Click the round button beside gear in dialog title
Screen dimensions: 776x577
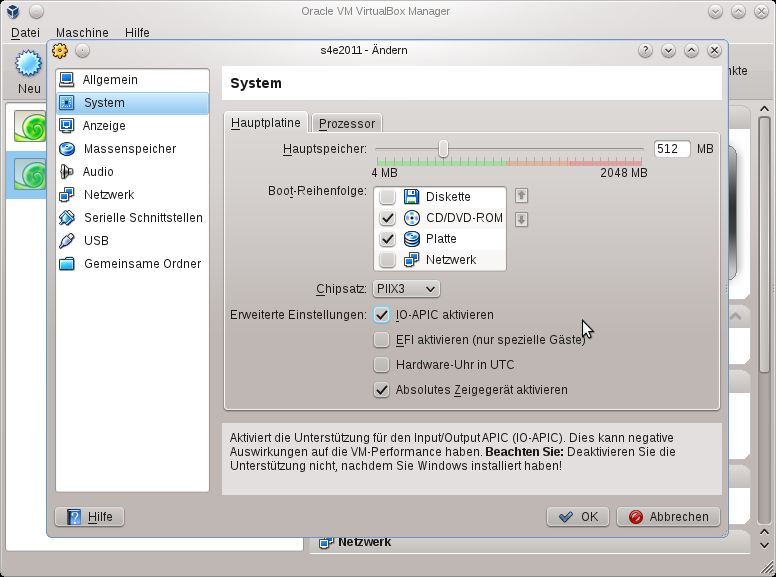[83, 50]
